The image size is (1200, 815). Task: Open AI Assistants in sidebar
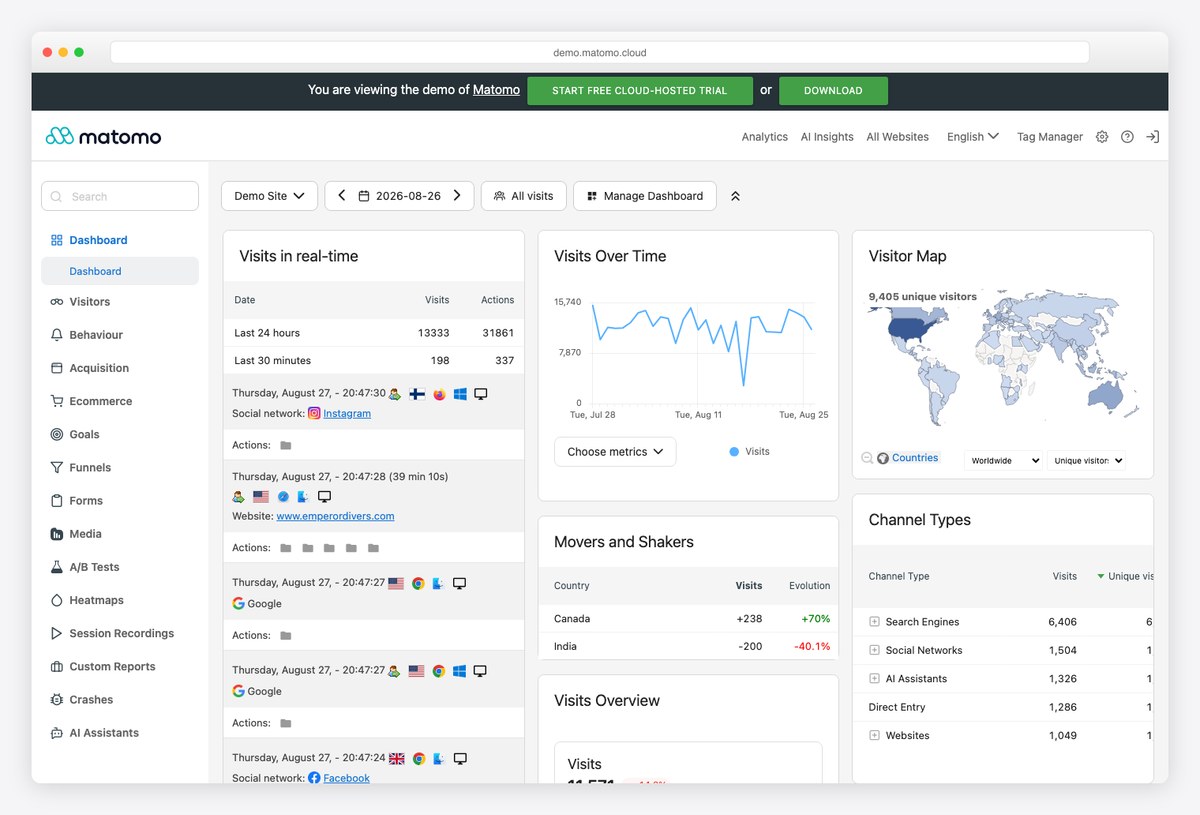120,733
